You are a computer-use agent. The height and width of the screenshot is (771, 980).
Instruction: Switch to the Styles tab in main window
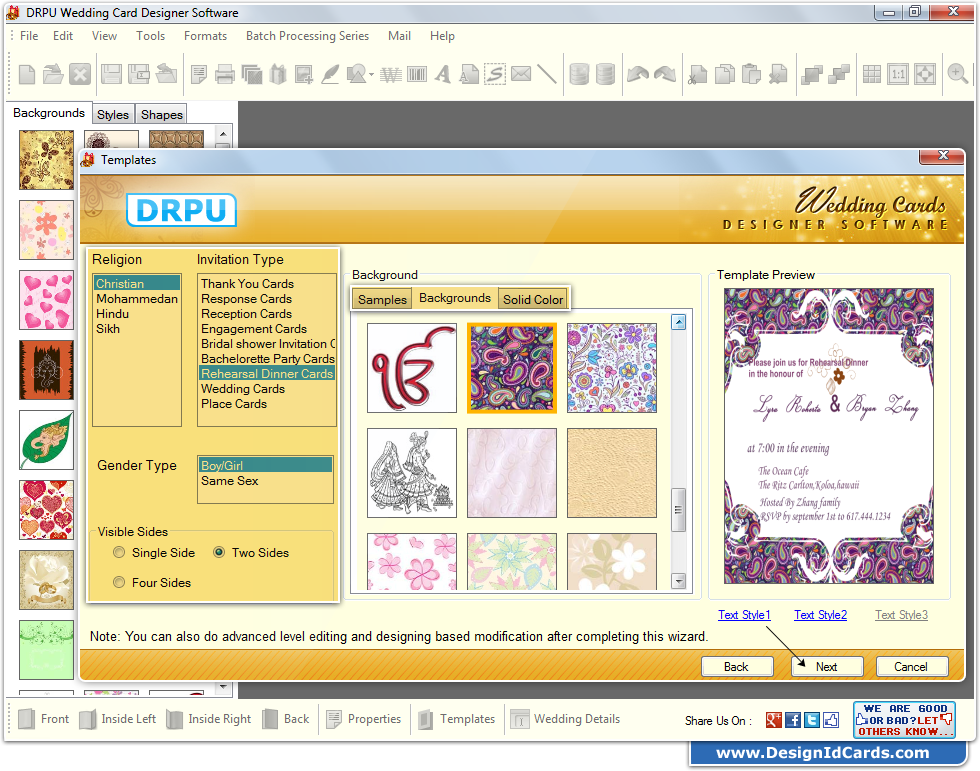click(x=113, y=114)
